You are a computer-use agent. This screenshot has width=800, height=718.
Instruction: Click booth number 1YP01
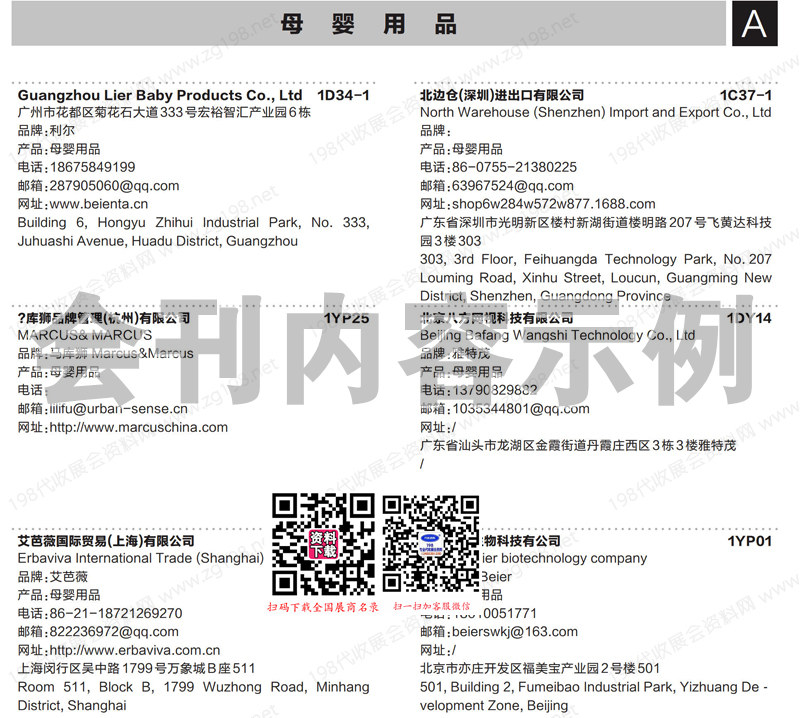(x=749, y=541)
